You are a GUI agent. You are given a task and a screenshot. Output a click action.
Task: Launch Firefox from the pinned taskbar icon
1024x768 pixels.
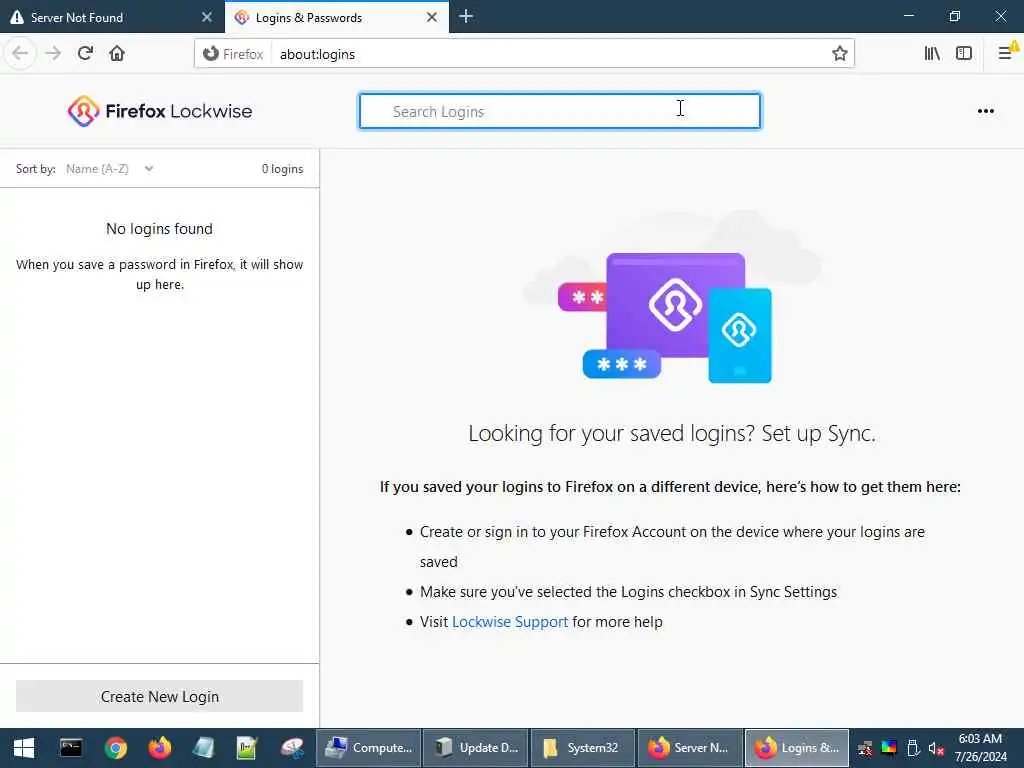pyautogui.click(x=159, y=748)
